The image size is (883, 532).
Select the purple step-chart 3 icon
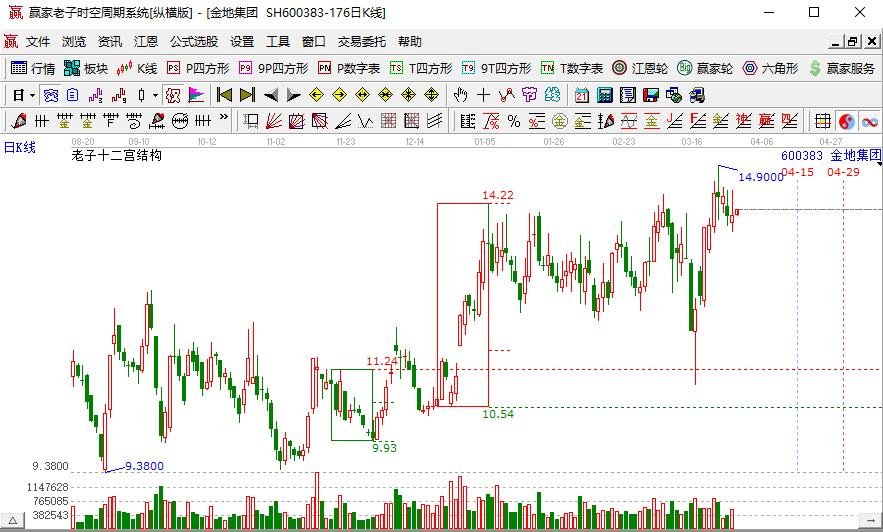[x=96, y=95]
